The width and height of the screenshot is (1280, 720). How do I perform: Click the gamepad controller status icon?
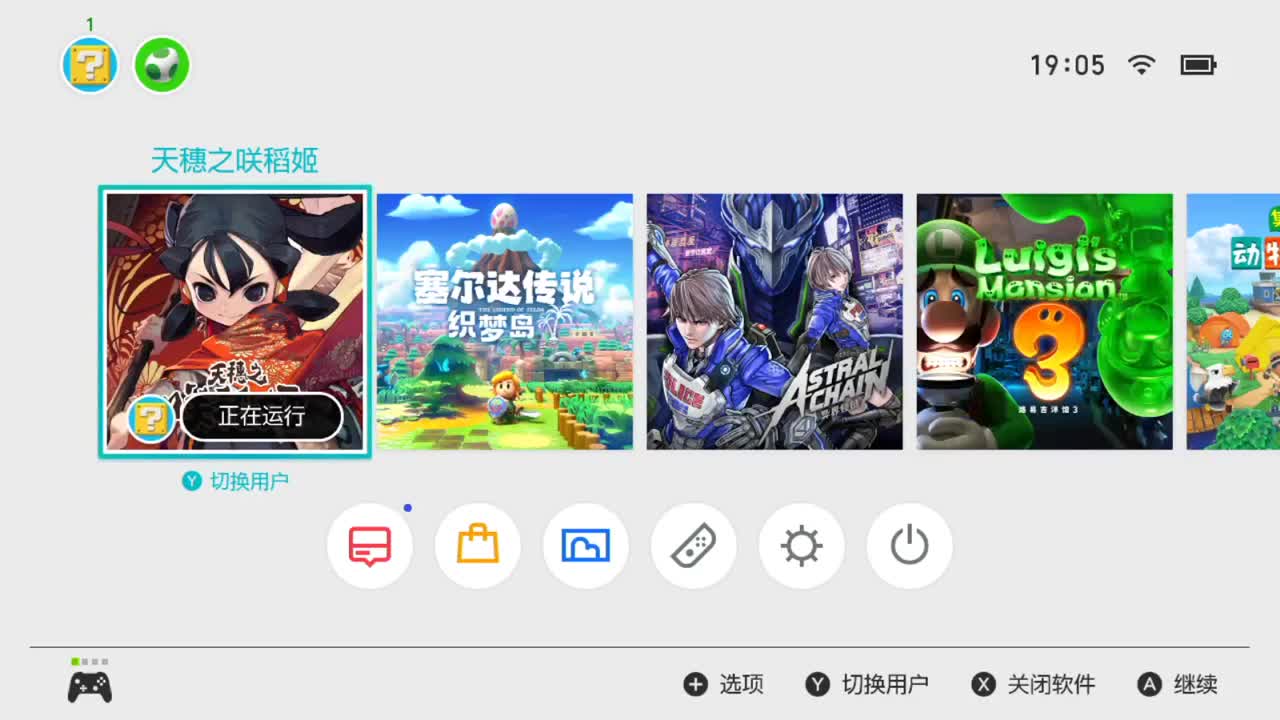tap(90, 687)
